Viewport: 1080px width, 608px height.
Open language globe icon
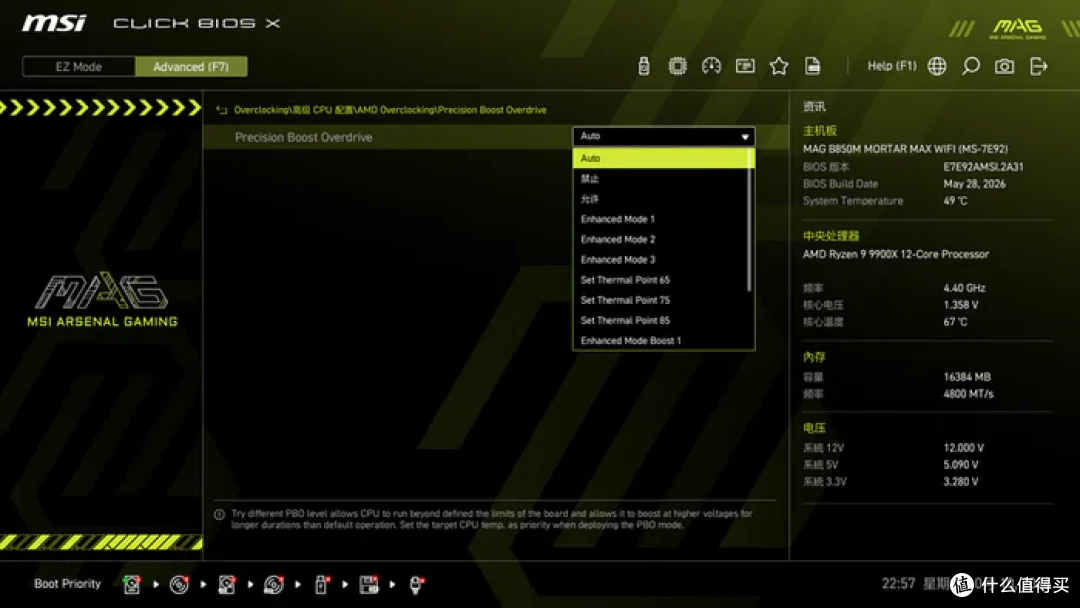tap(937, 66)
